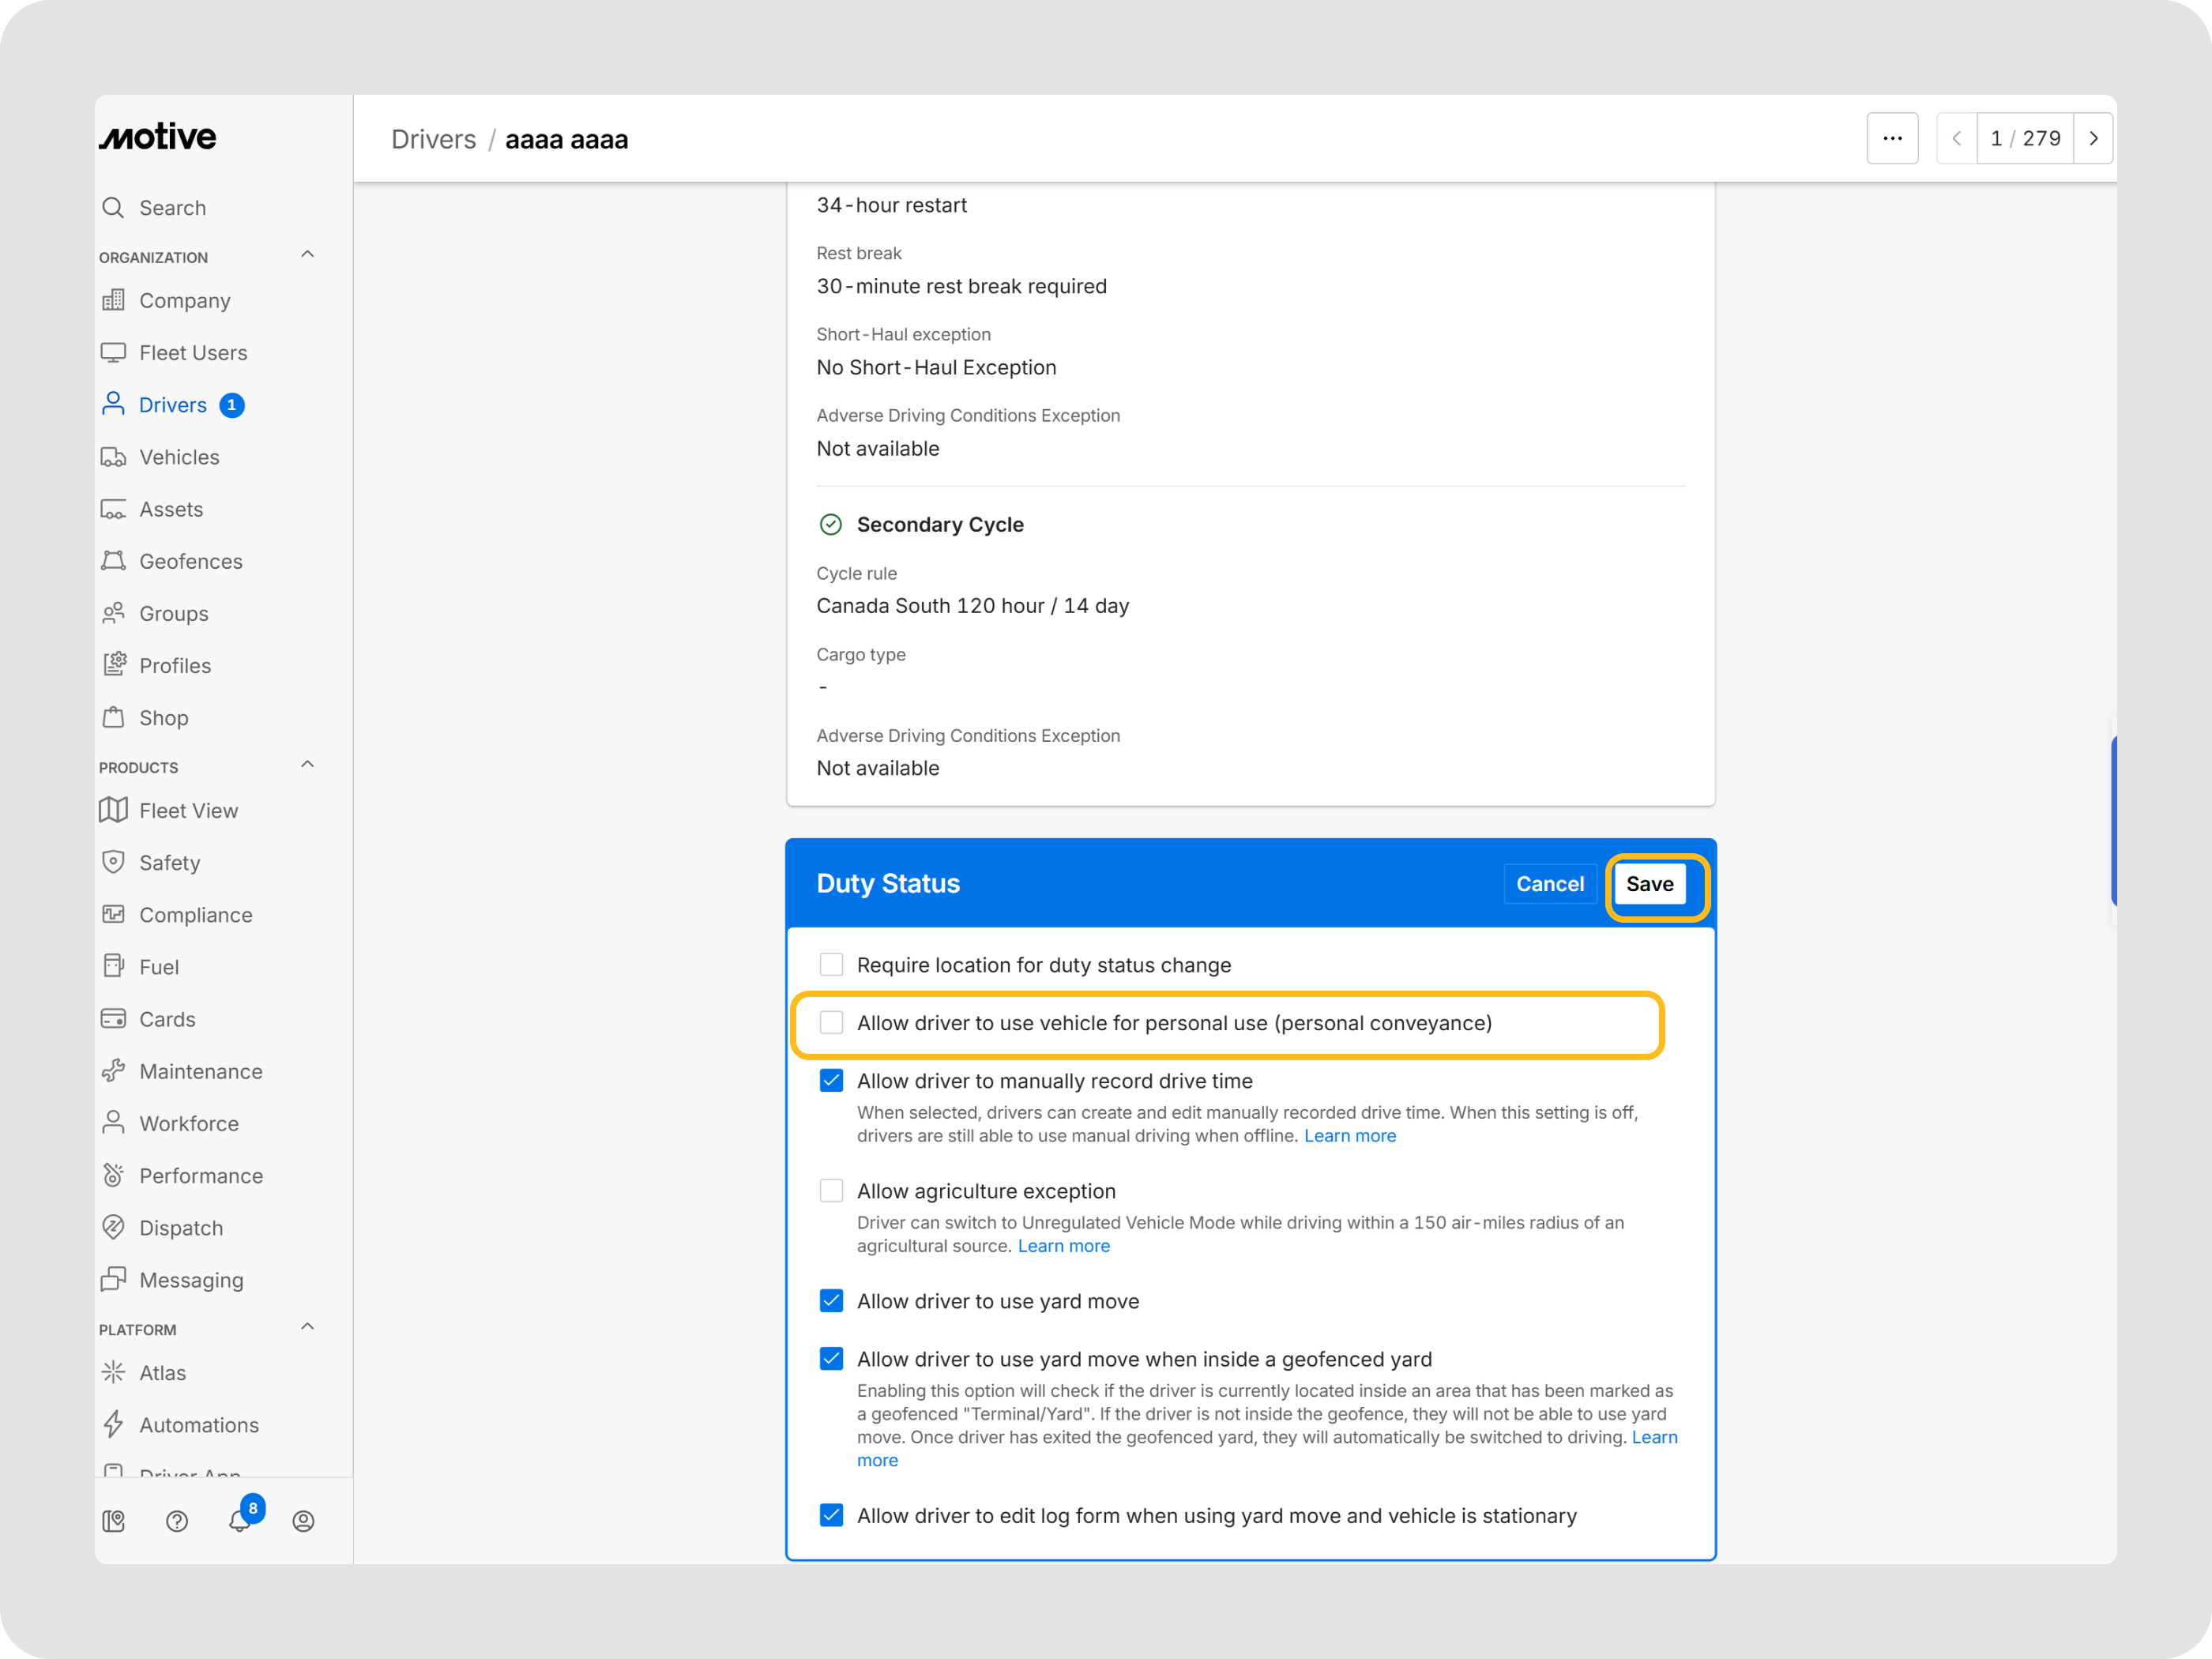Navigate back via Drivers breadcrumb
This screenshot has height=1659, width=2212.
[x=433, y=139]
